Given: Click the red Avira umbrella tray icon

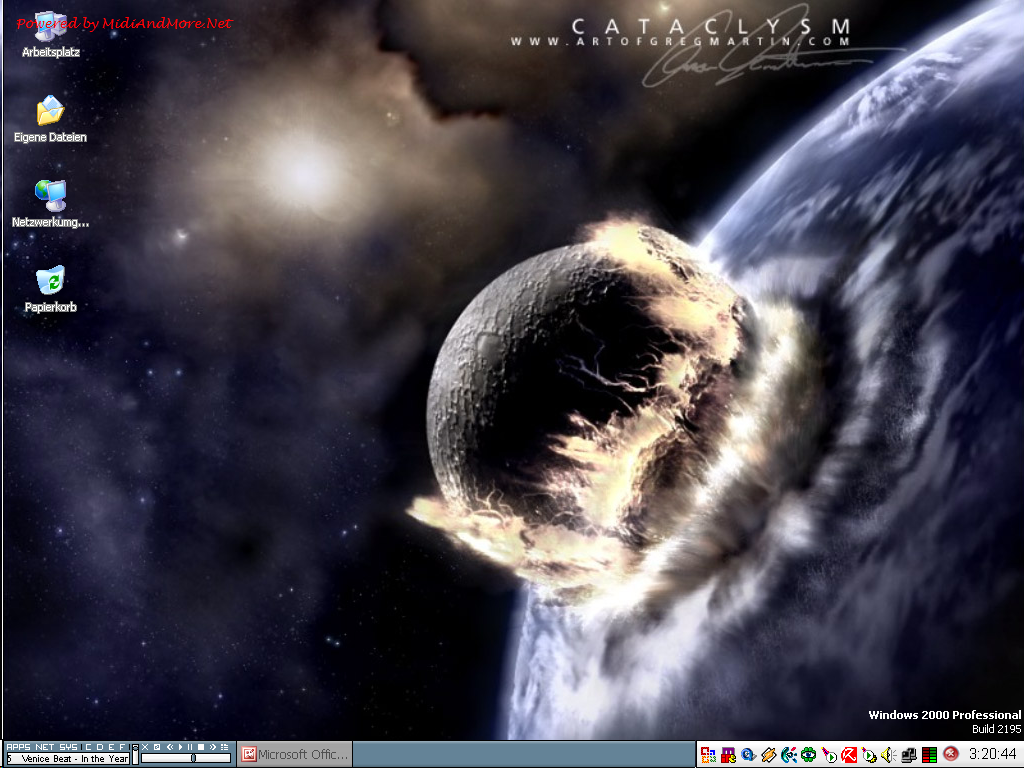Looking at the screenshot, I should click(849, 755).
